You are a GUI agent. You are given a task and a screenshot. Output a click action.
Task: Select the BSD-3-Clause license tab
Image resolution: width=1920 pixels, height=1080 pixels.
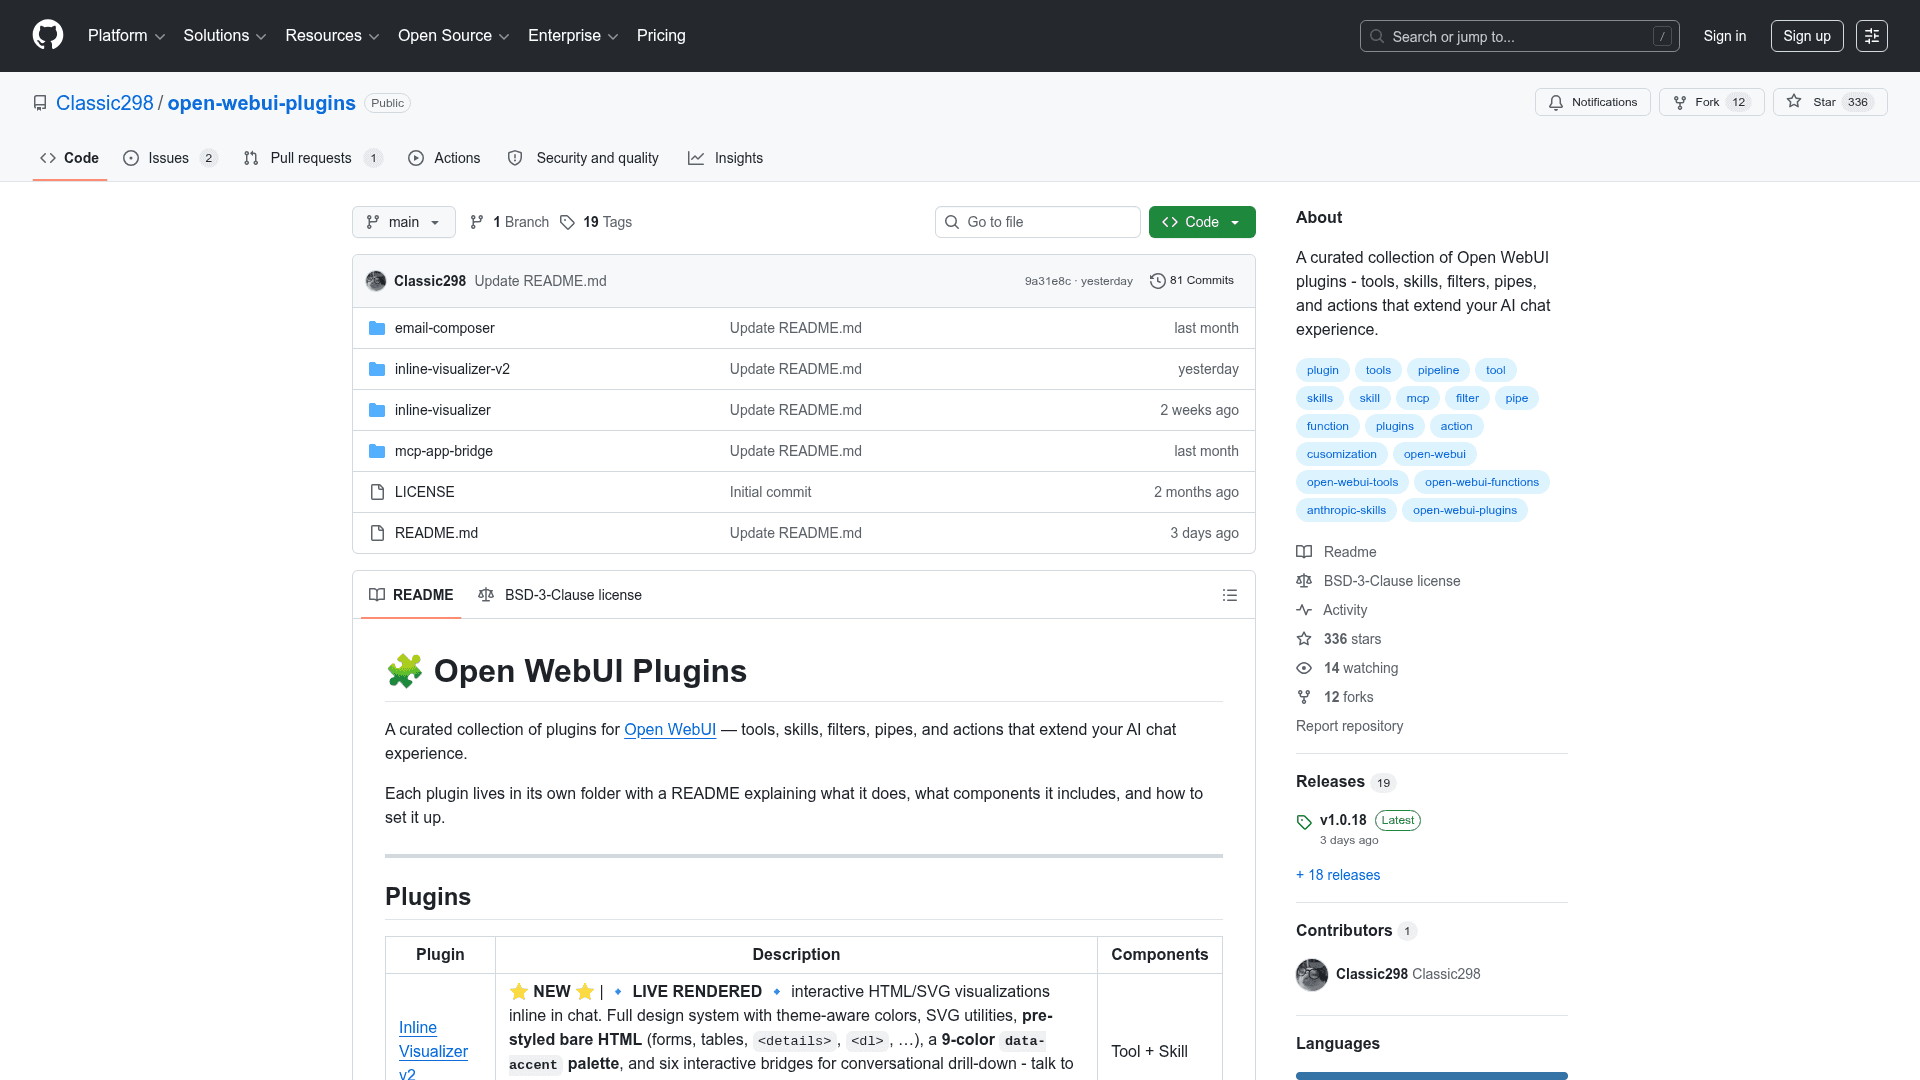coord(560,595)
